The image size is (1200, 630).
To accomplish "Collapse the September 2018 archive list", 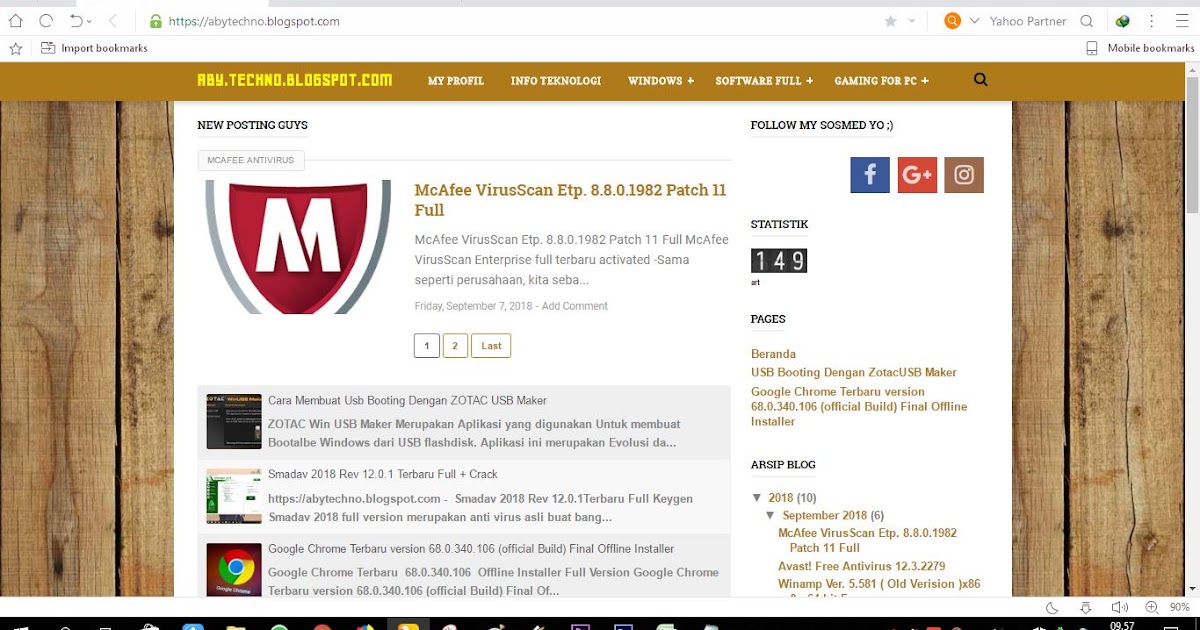I will tap(771, 516).
